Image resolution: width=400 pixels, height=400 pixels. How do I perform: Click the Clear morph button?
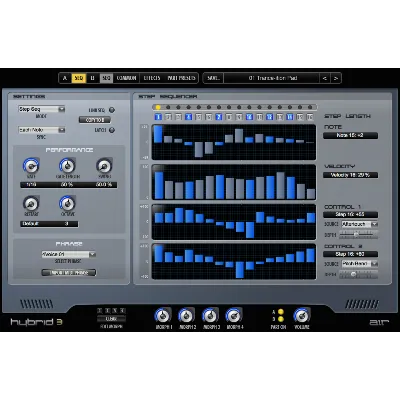[111, 319]
